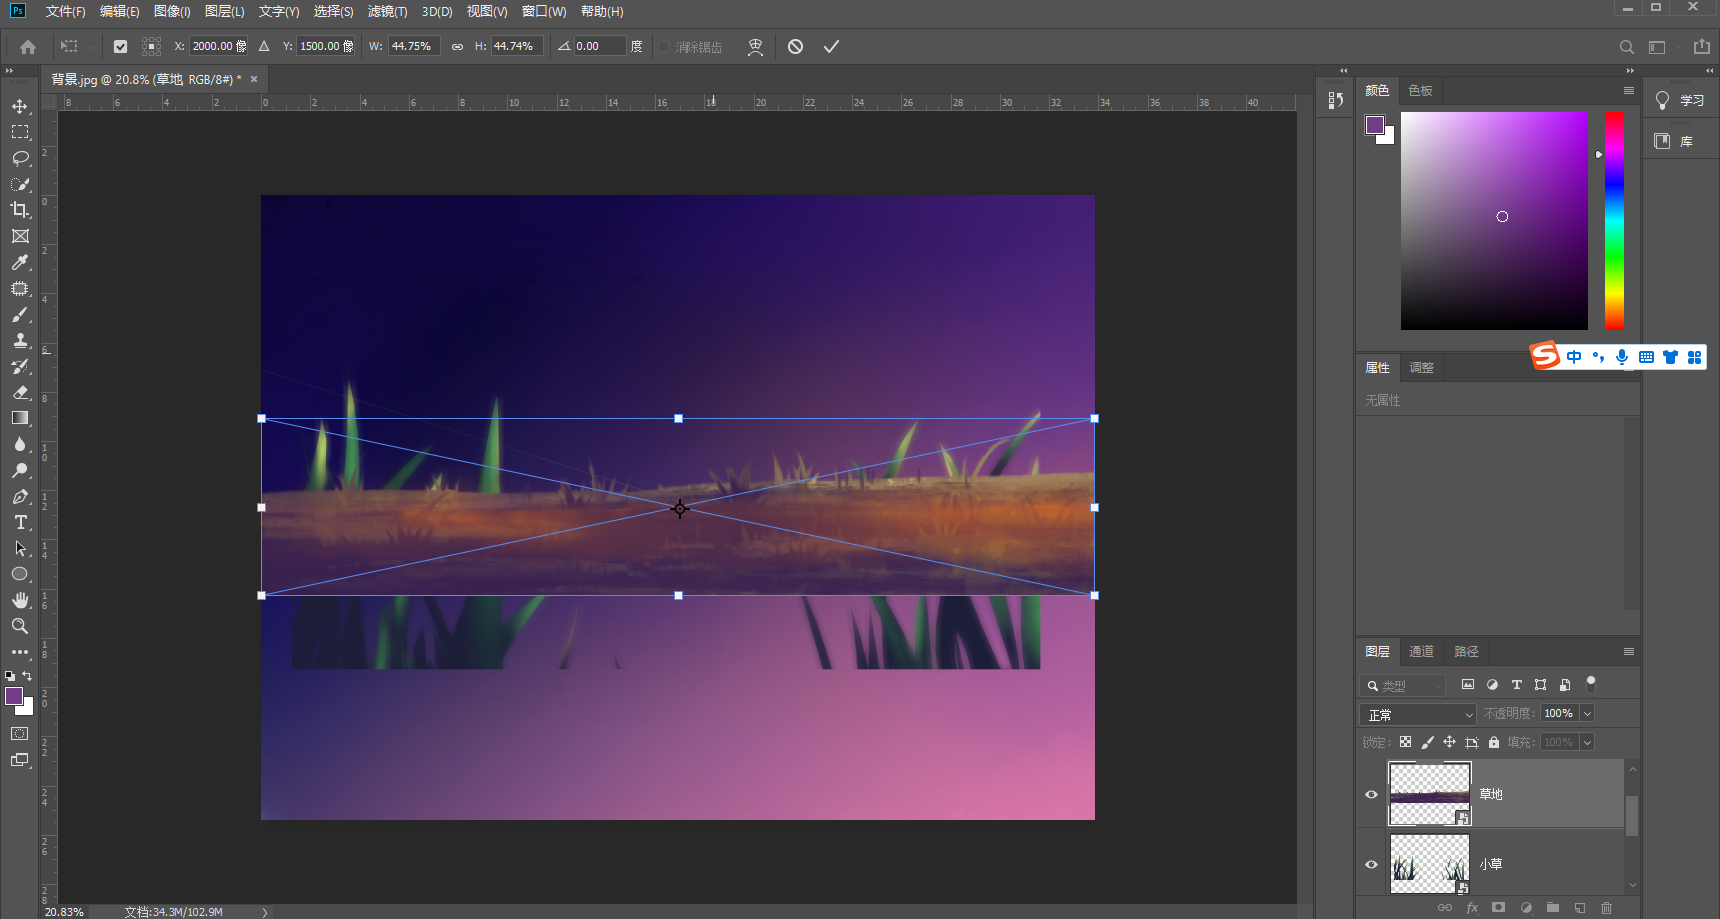Hide the 小草 layer

[x=1371, y=865]
